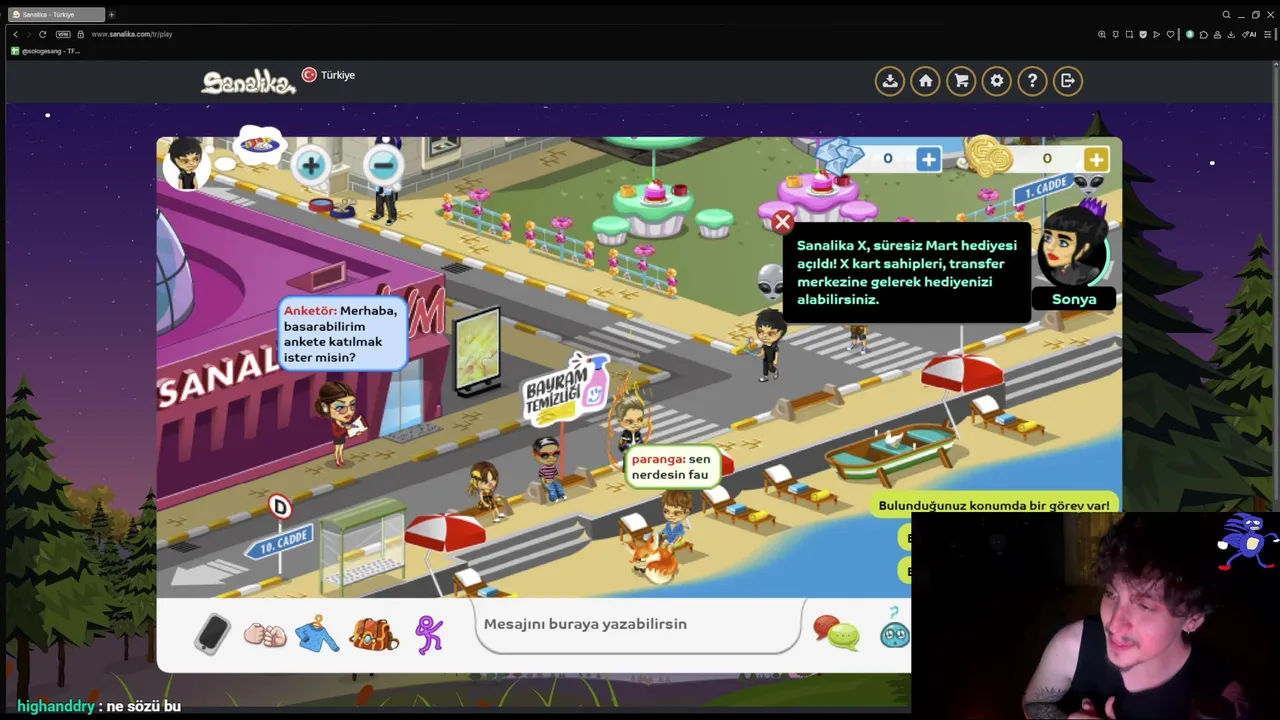The height and width of the screenshot is (720, 1280).
Task: Click the 'Bulunduğunuz konumda bir görev var!' notice
Action: point(994,505)
